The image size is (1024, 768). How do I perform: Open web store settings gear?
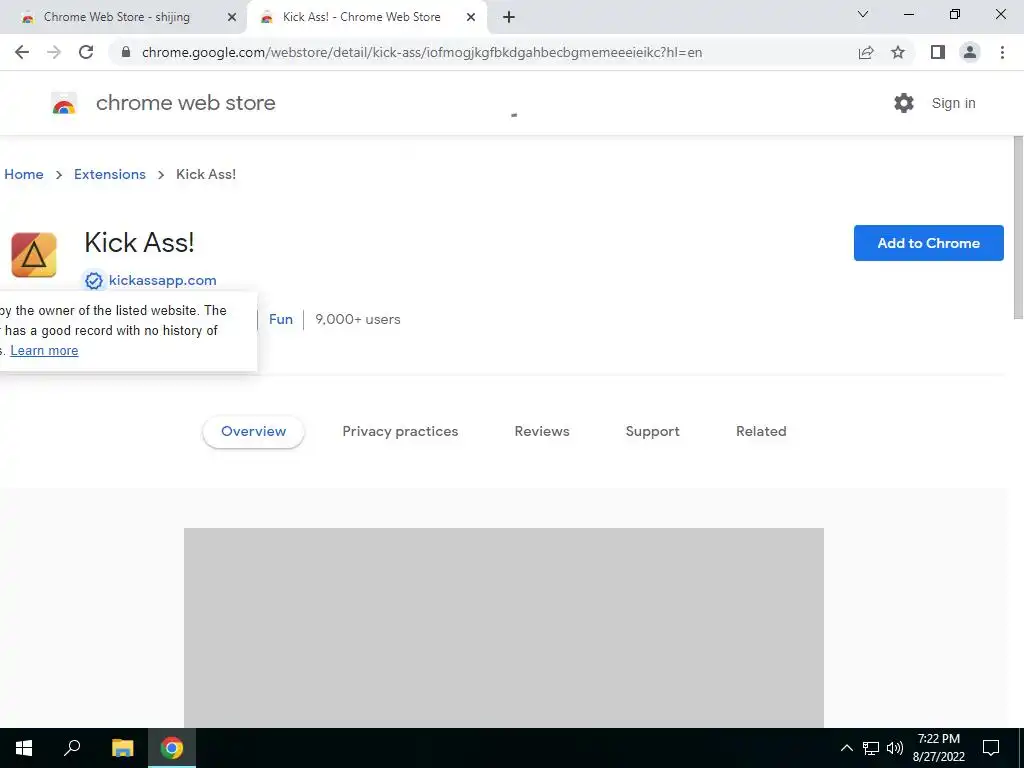pos(904,103)
